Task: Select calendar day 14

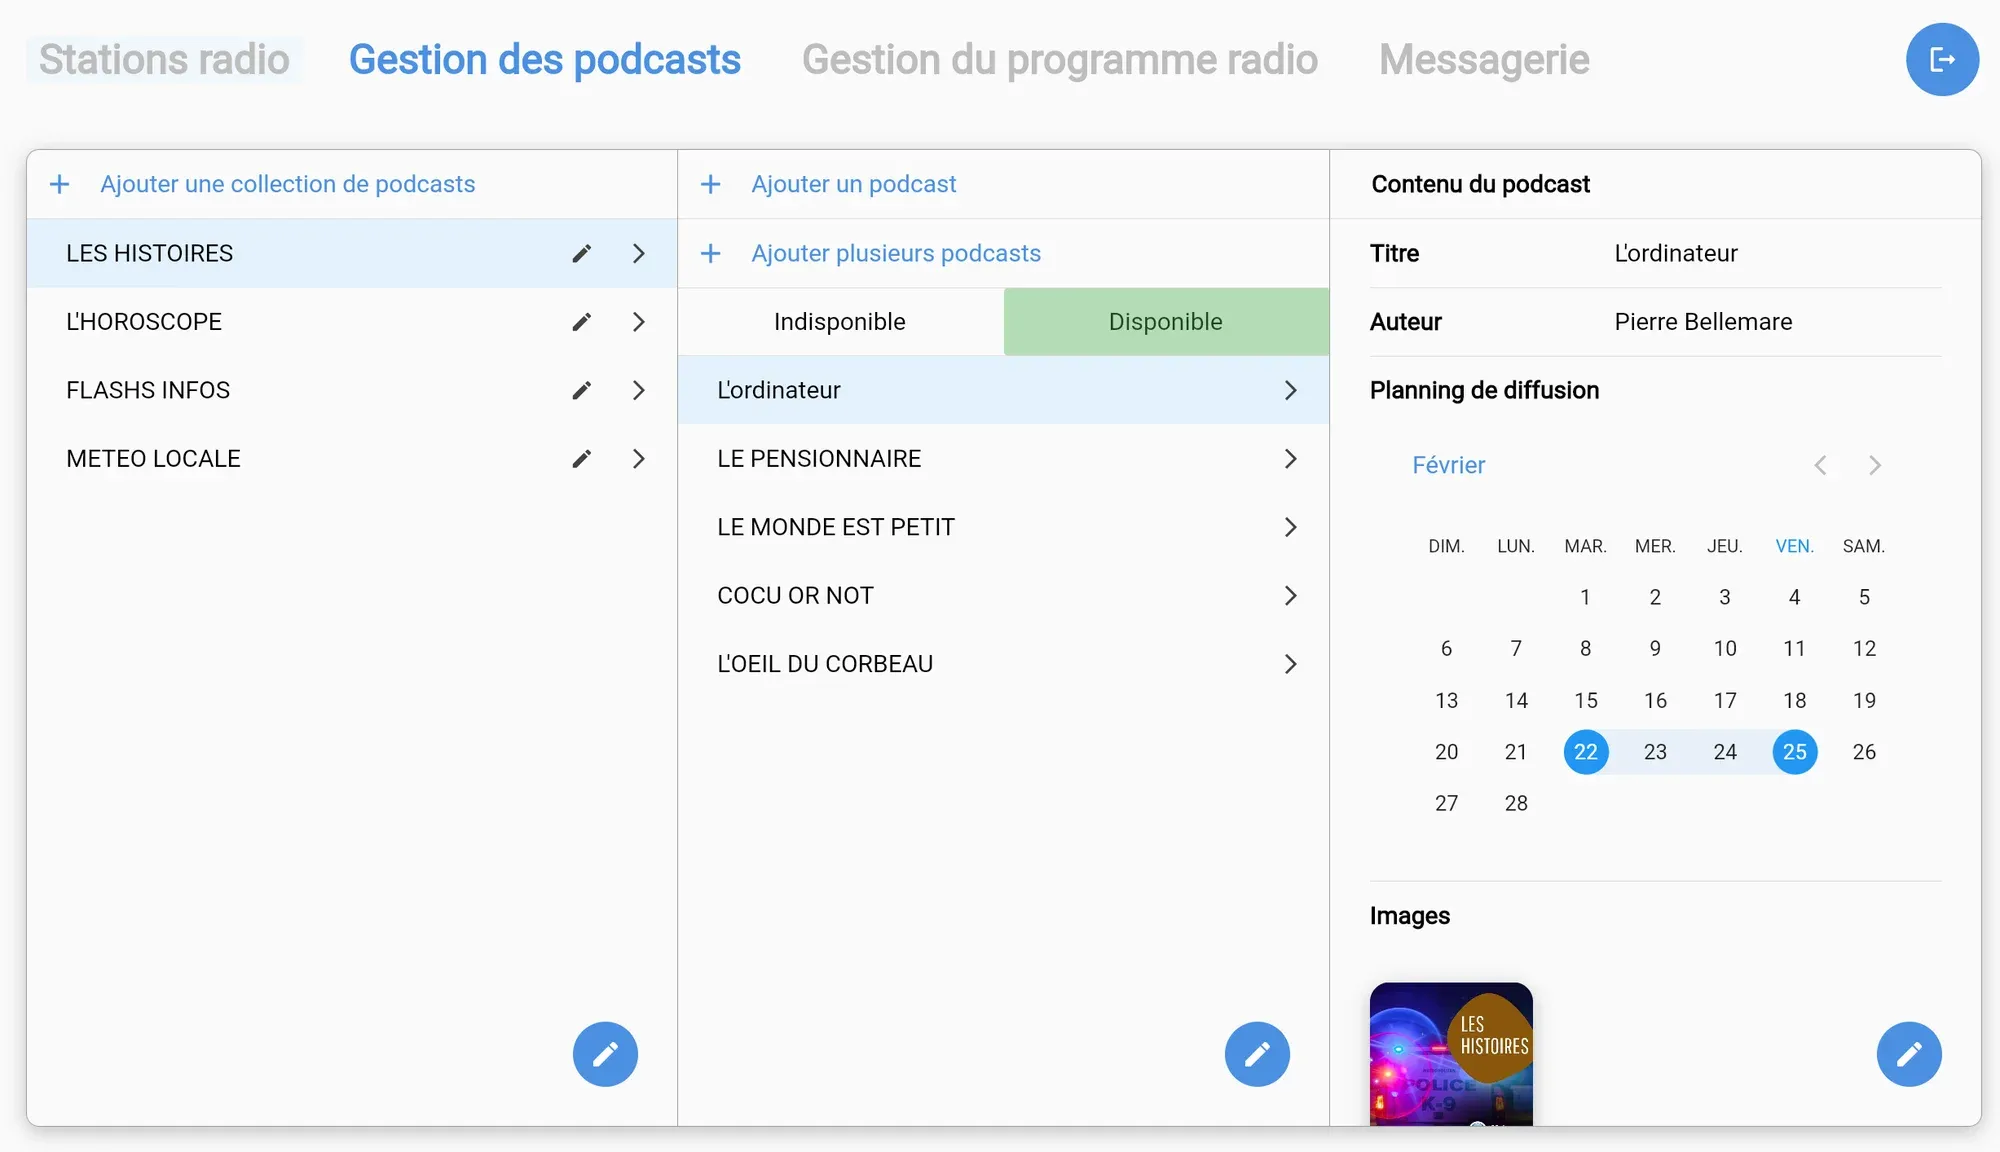Action: (1516, 701)
